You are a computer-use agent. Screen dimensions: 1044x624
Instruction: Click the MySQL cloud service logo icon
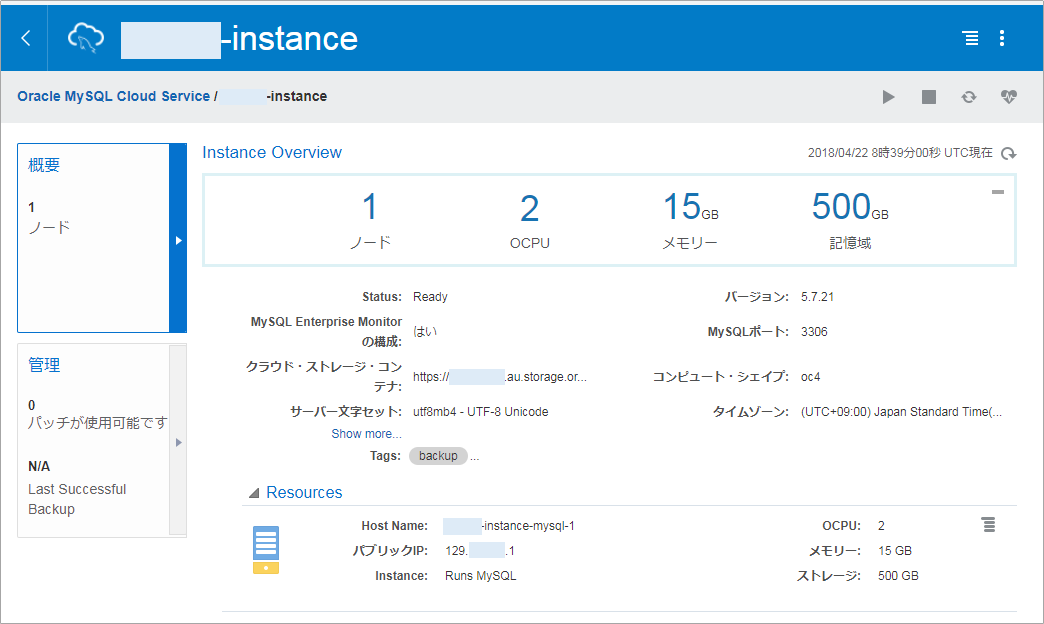coord(86,37)
